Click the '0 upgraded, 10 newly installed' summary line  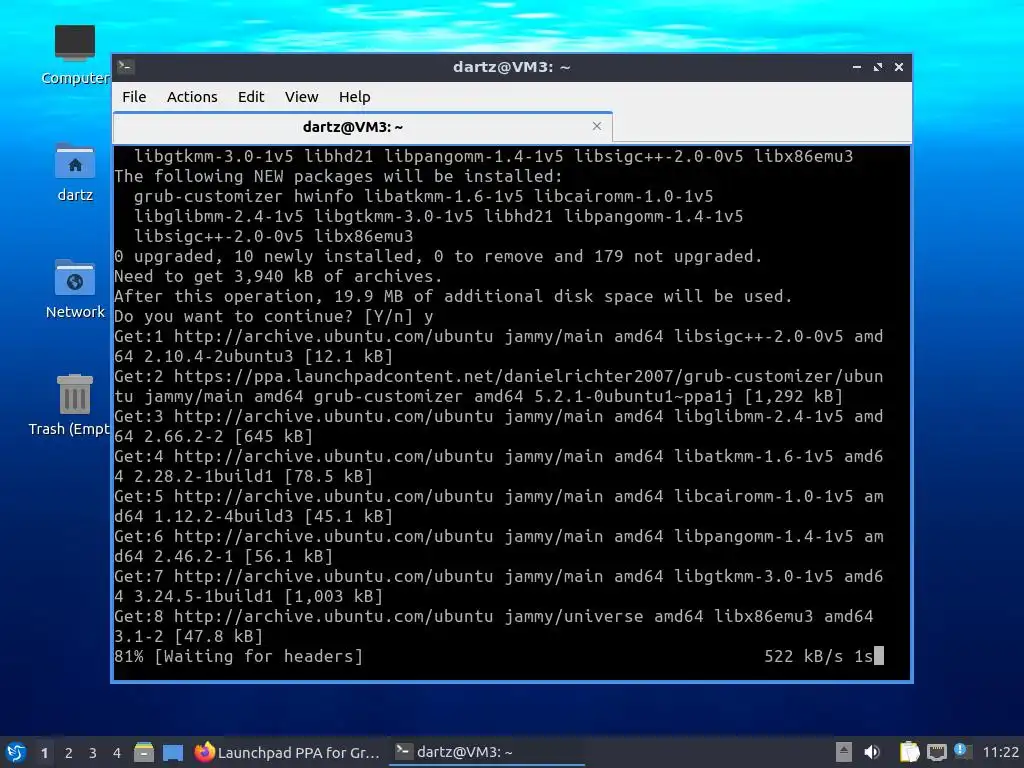[438, 257]
